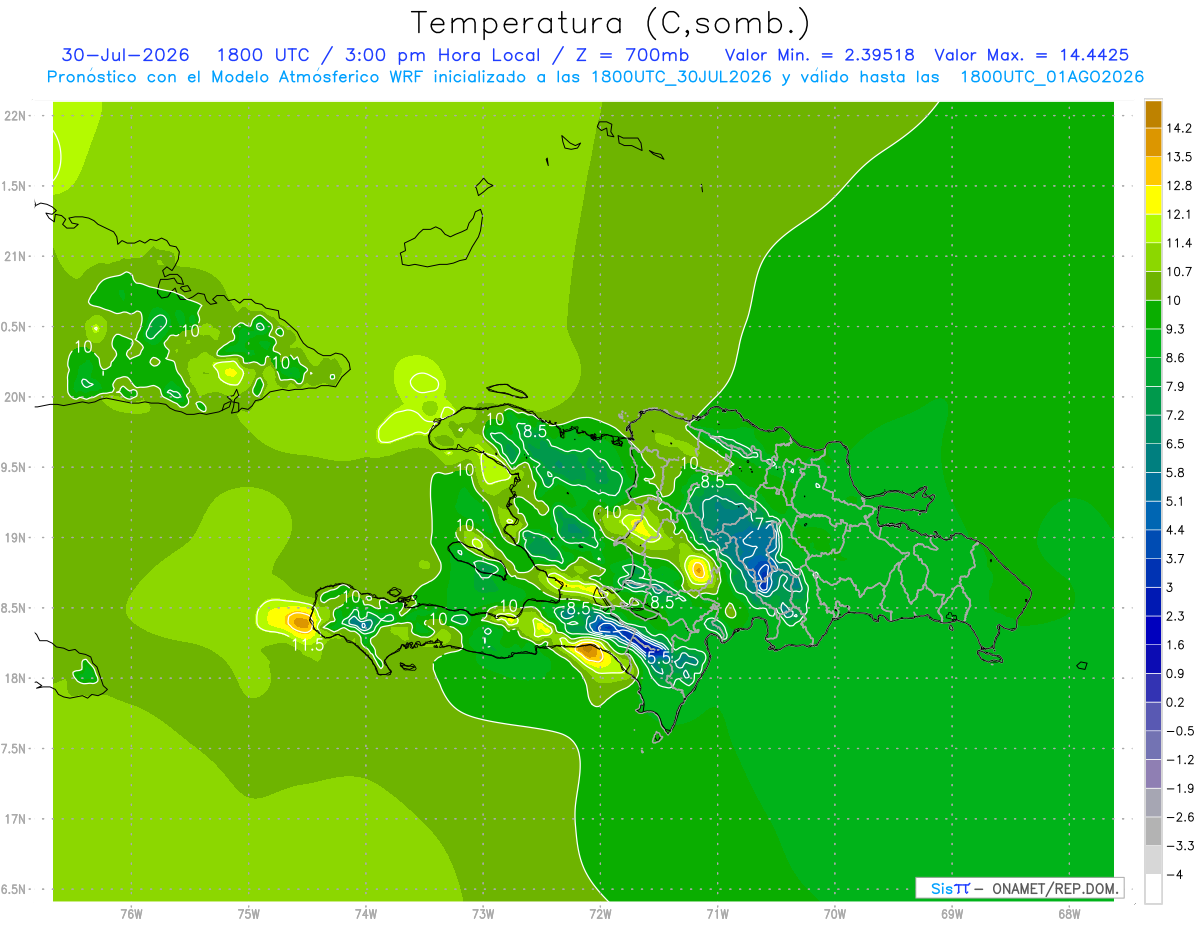Click the "7" contour label over Dominican Republic
The image size is (1200, 927).
[x=760, y=523]
